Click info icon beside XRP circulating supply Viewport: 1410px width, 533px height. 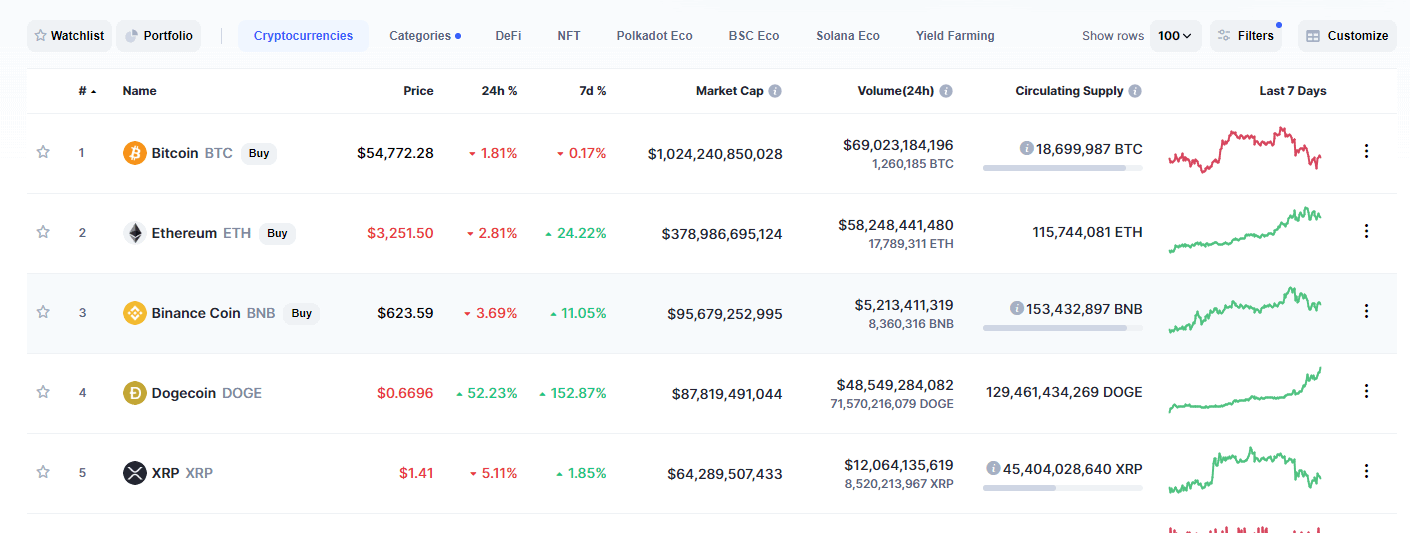tap(993, 468)
